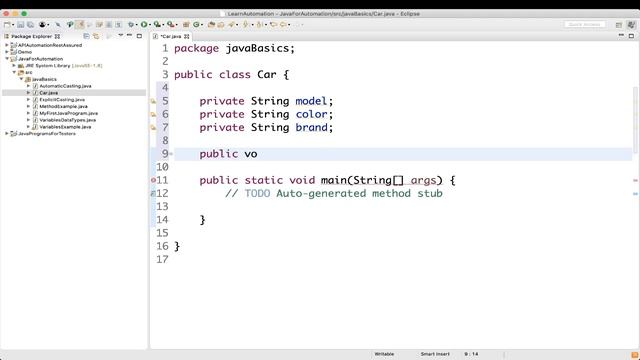This screenshot has height=360, width=640.
Task: Click the Open Perspective icon
Action: pyautogui.click(x=619, y=25)
